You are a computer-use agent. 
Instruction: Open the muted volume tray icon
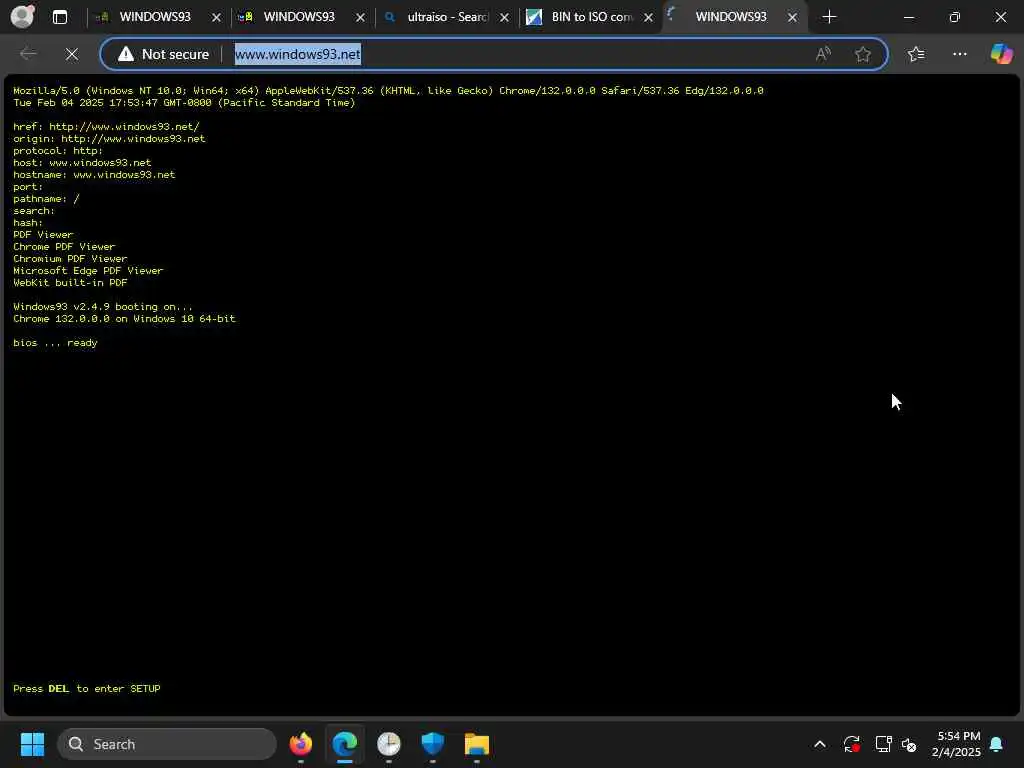(x=909, y=744)
